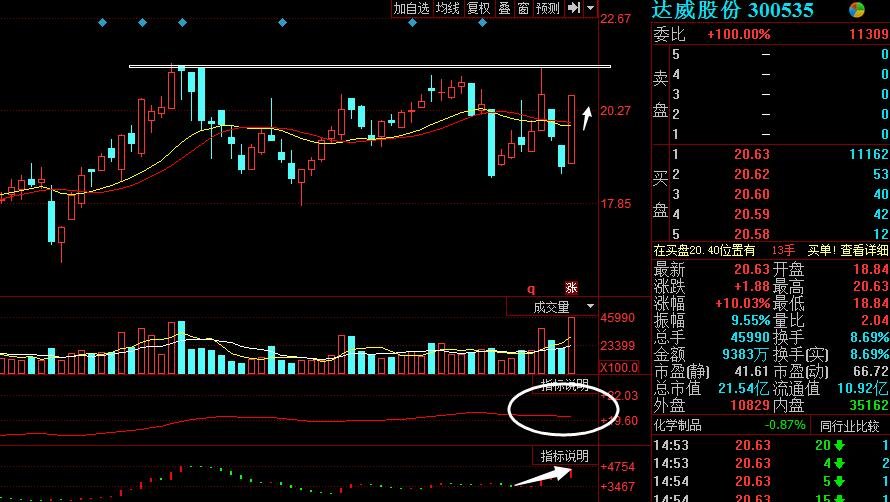Select the buy level 3 price 20.60

tap(752, 194)
